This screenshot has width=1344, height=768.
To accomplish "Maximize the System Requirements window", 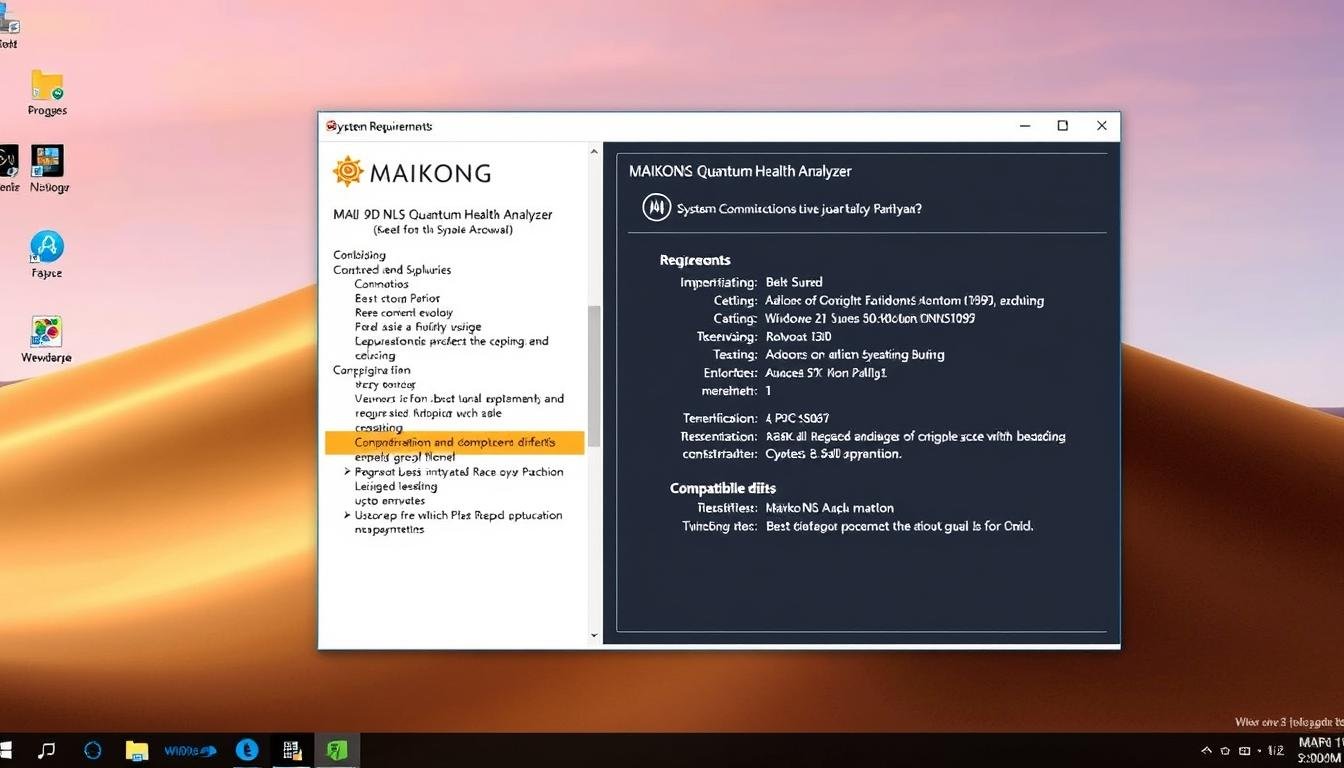I will click(x=1063, y=126).
